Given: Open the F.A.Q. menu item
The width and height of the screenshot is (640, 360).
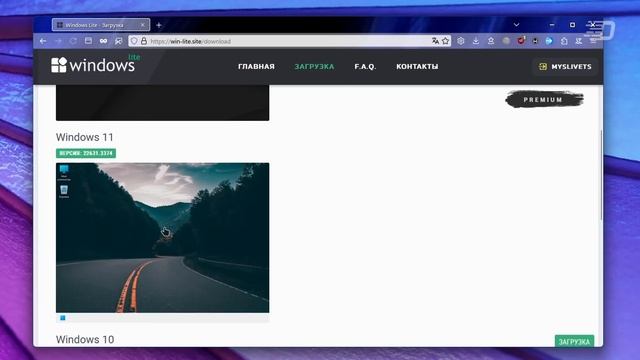Looking at the screenshot, I should pos(365,67).
